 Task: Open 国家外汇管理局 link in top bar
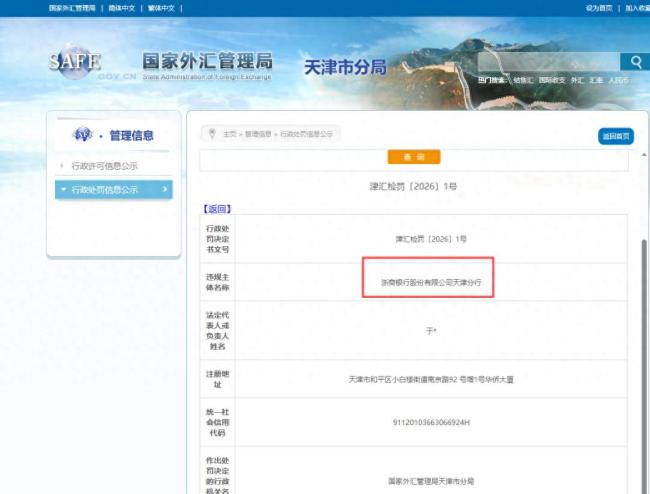coord(72,8)
